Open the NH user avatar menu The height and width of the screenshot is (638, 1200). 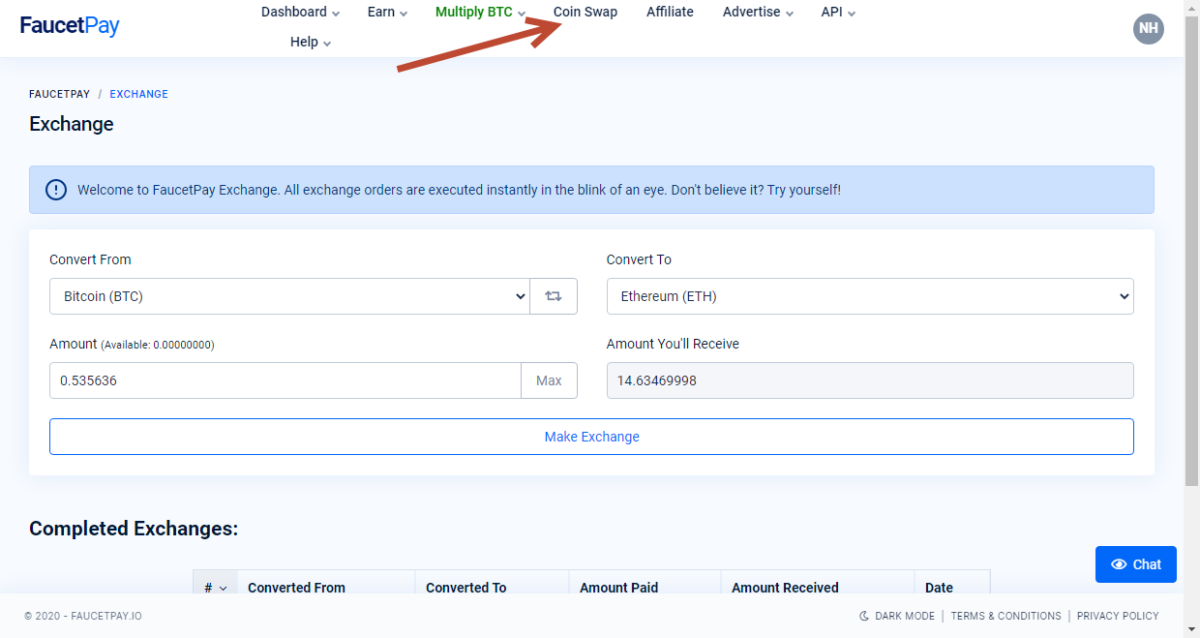[1148, 28]
